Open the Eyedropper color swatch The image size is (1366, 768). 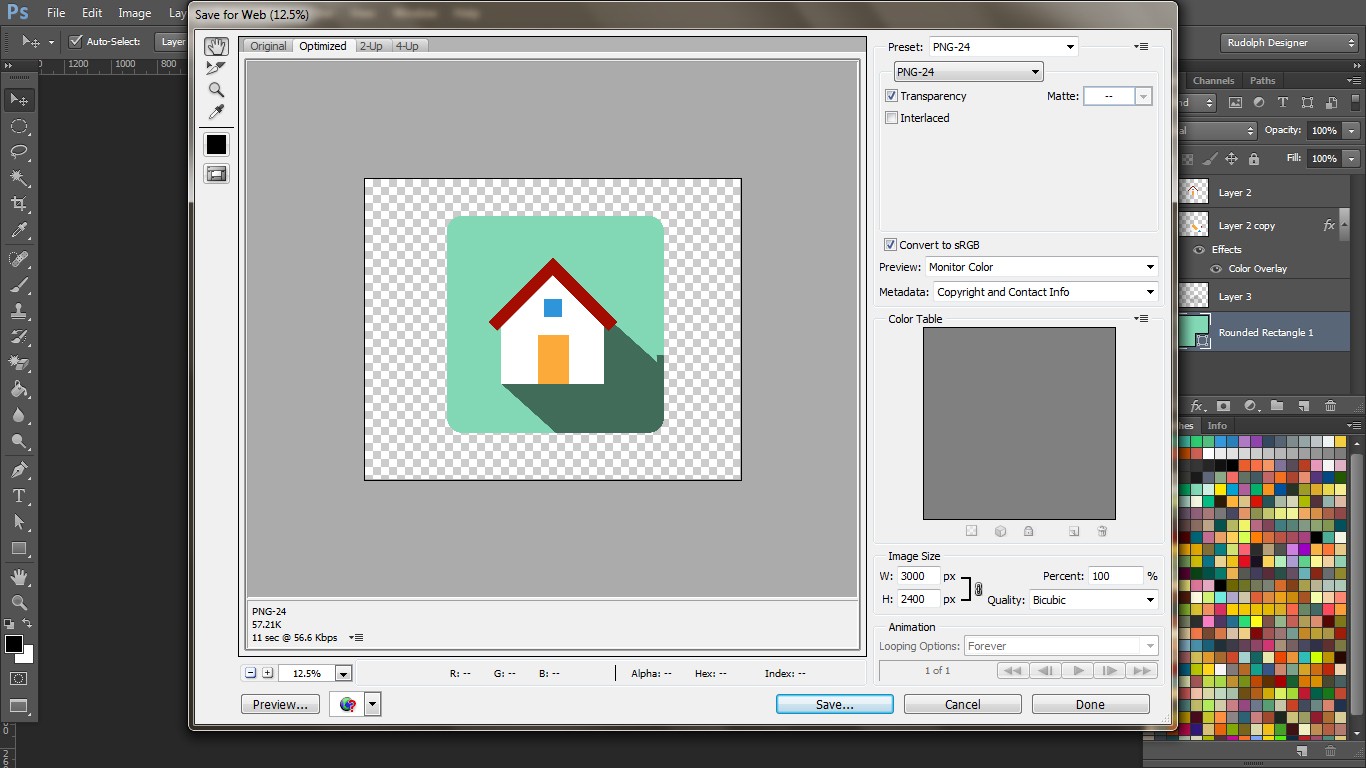216,143
